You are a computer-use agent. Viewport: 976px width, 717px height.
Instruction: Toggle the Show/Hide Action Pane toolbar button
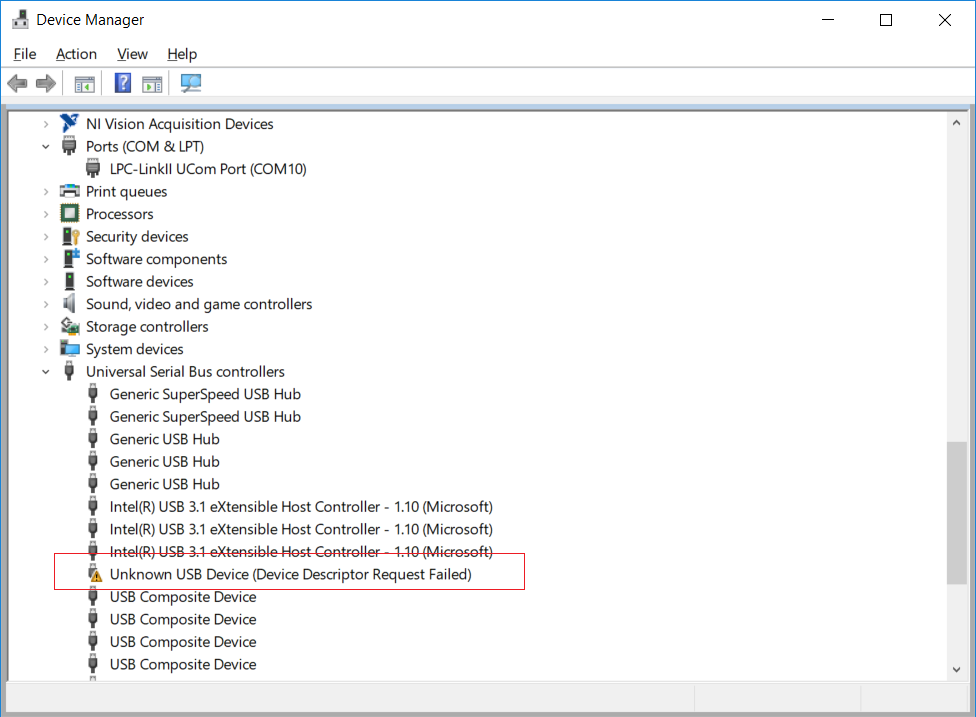click(x=152, y=83)
